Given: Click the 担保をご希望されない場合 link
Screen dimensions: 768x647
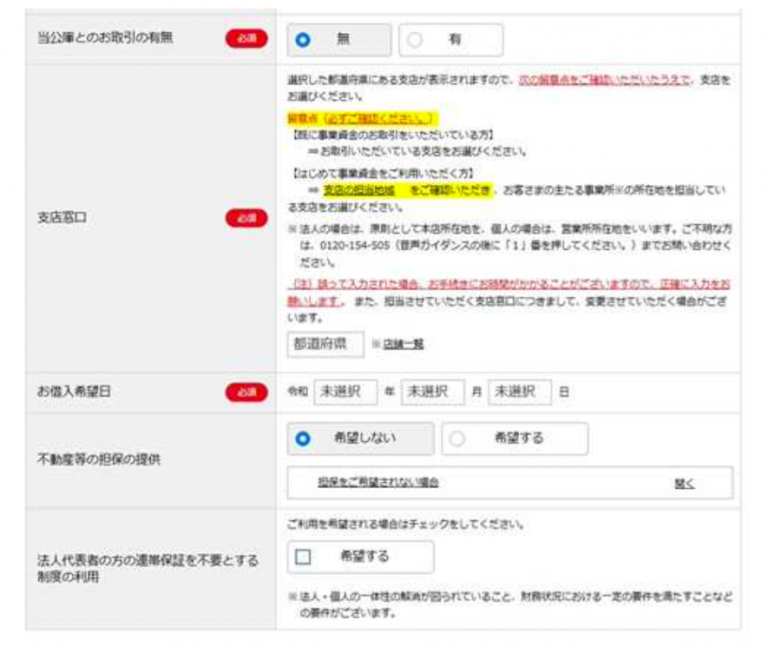Looking at the screenshot, I should tap(378, 482).
